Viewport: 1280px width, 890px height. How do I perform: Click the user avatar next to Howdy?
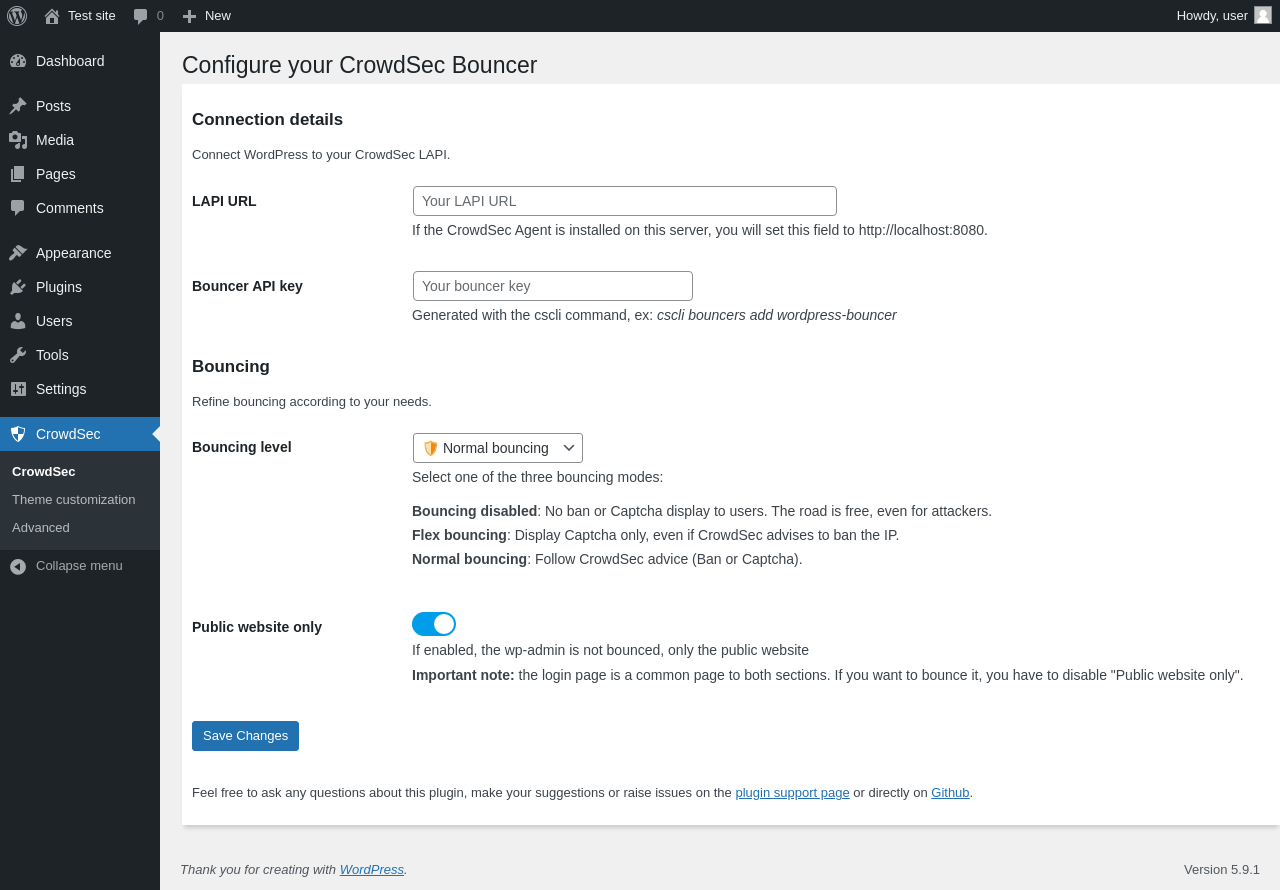click(1263, 15)
